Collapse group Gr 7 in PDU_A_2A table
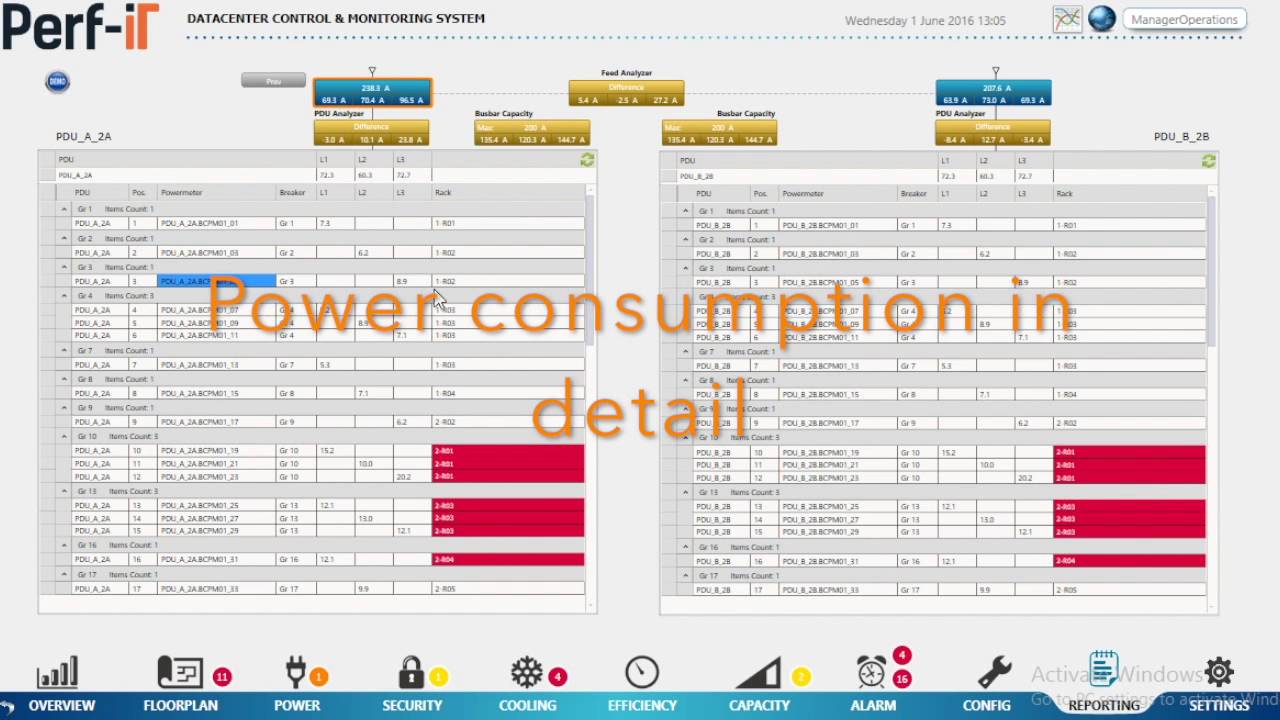 pos(64,351)
